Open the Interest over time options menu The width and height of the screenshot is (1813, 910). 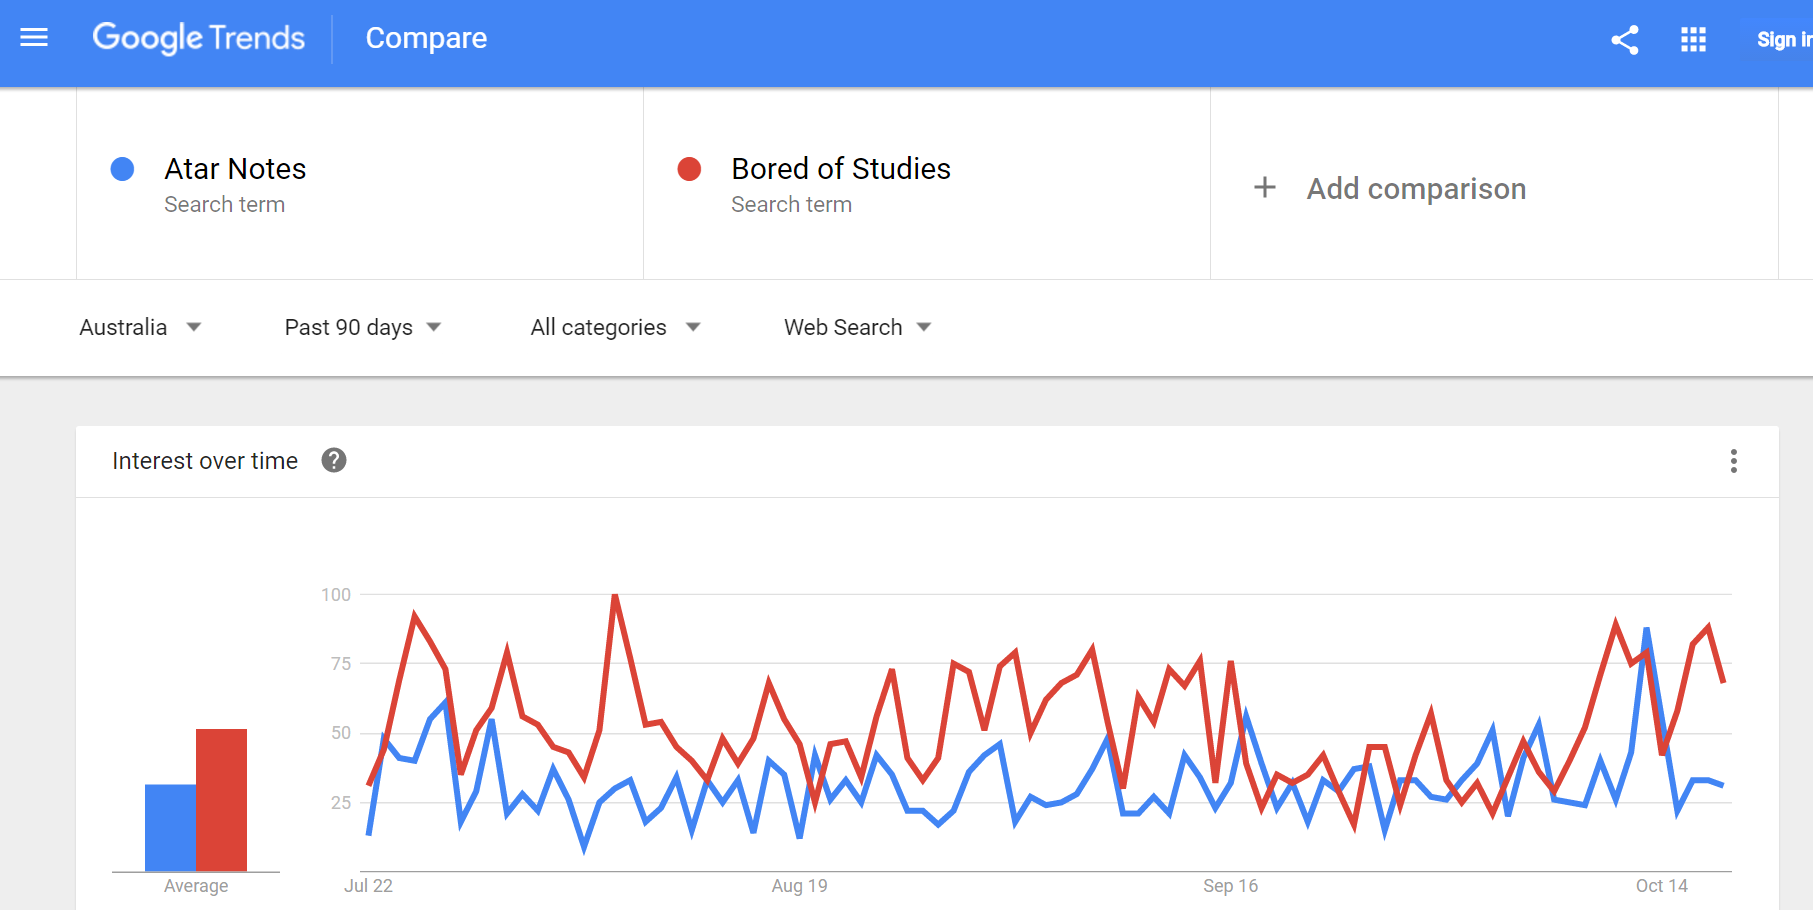pyautogui.click(x=1734, y=461)
